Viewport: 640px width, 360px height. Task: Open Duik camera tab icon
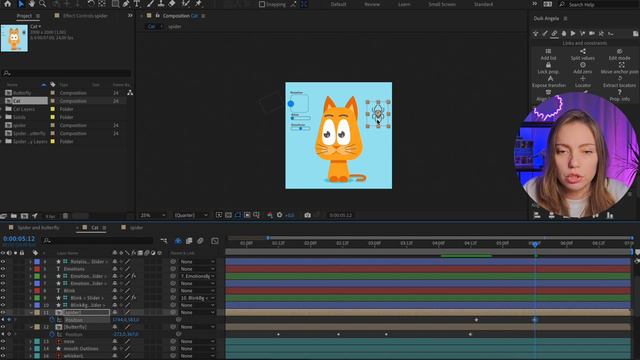pos(592,33)
